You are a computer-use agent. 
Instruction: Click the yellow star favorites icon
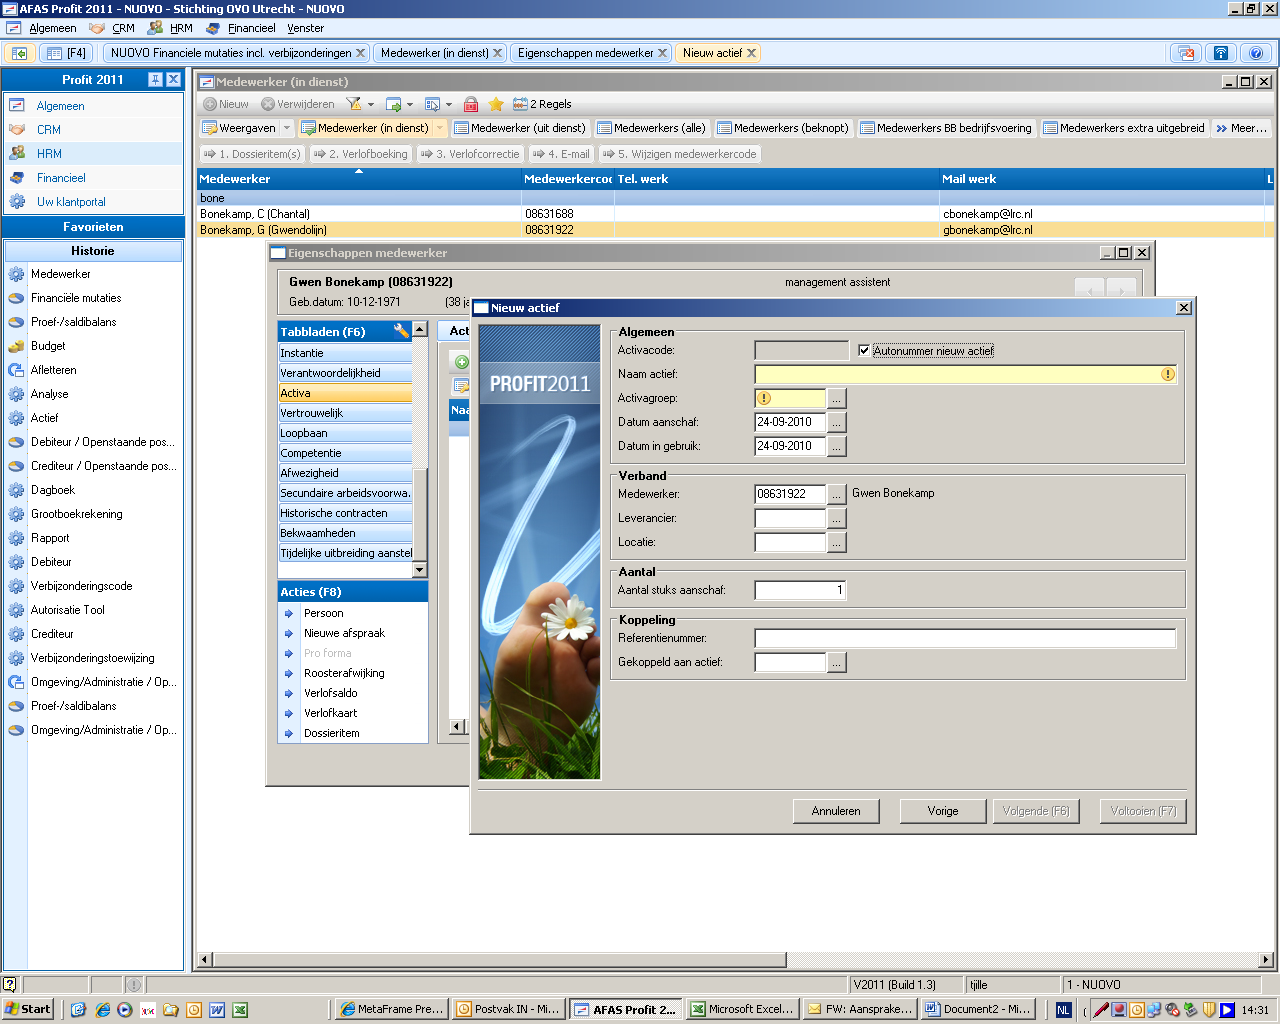[496, 104]
